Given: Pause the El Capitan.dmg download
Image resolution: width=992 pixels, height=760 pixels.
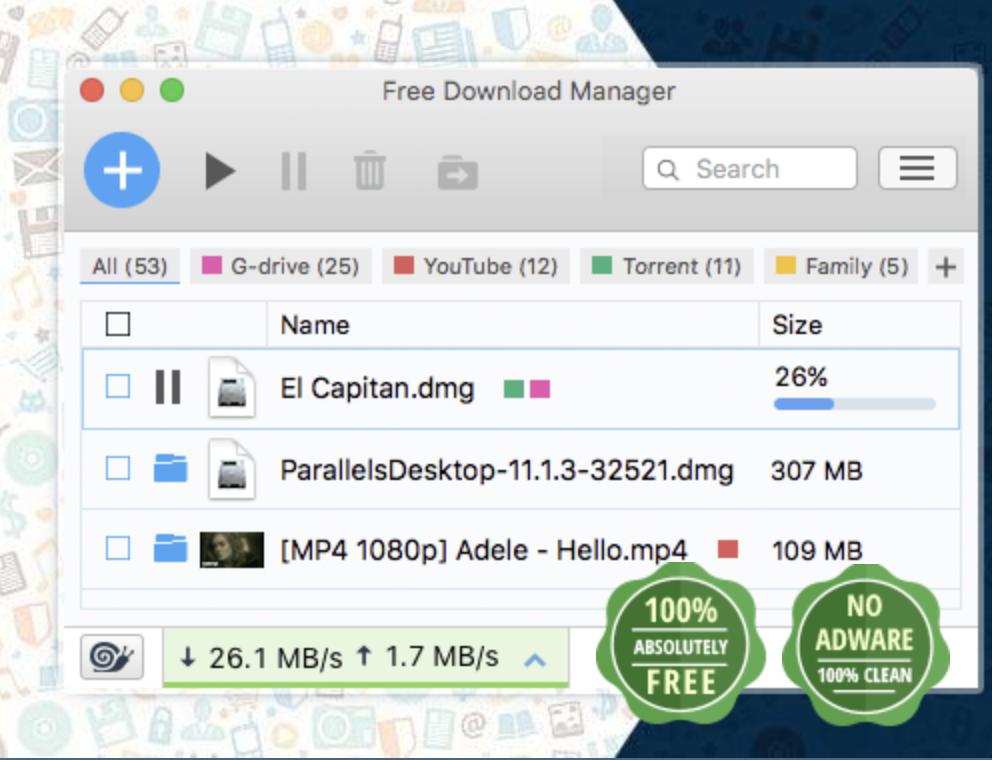Looking at the screenshot, I should (x=168, y=387).
